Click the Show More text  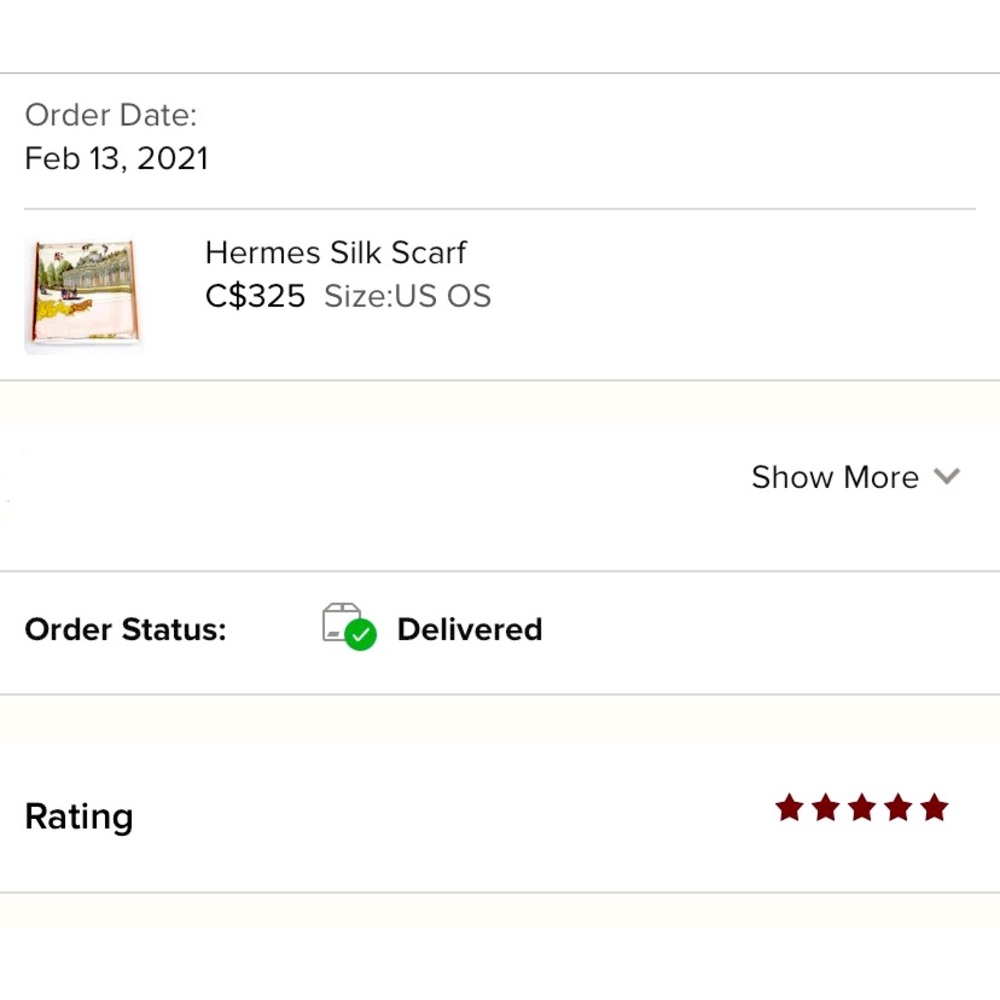click(834, 477)
